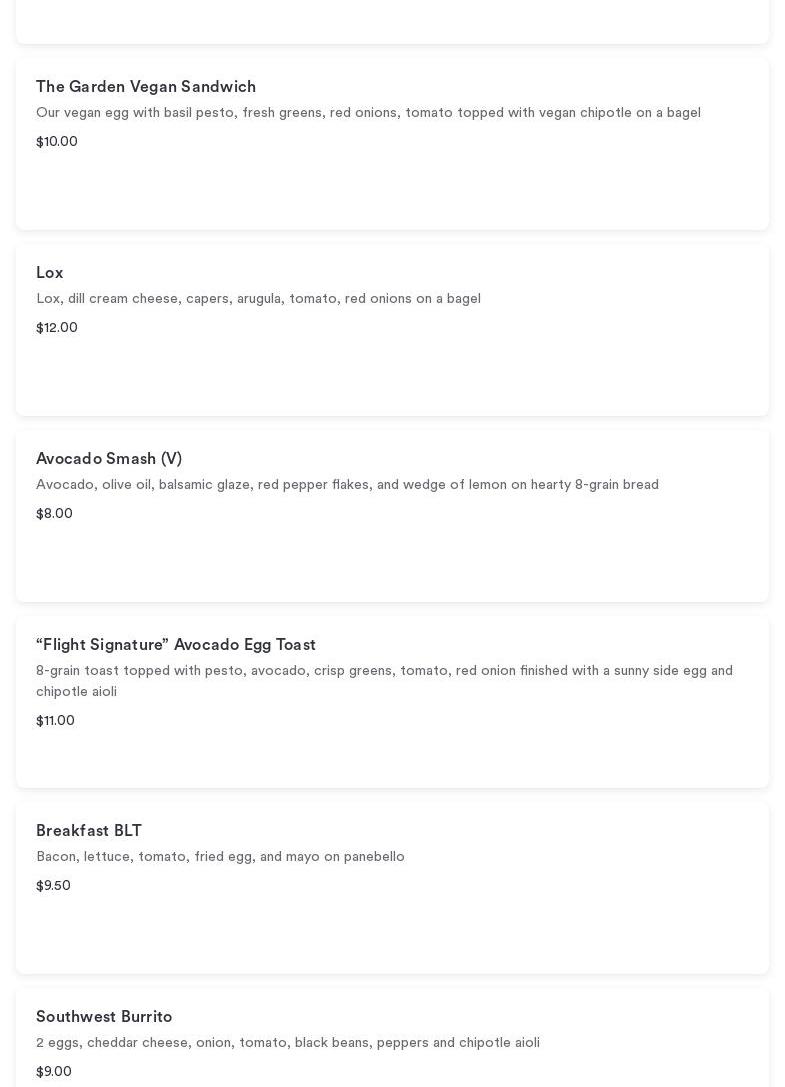Click the Avocado Egg Toast description text

(x=384, y=681)
